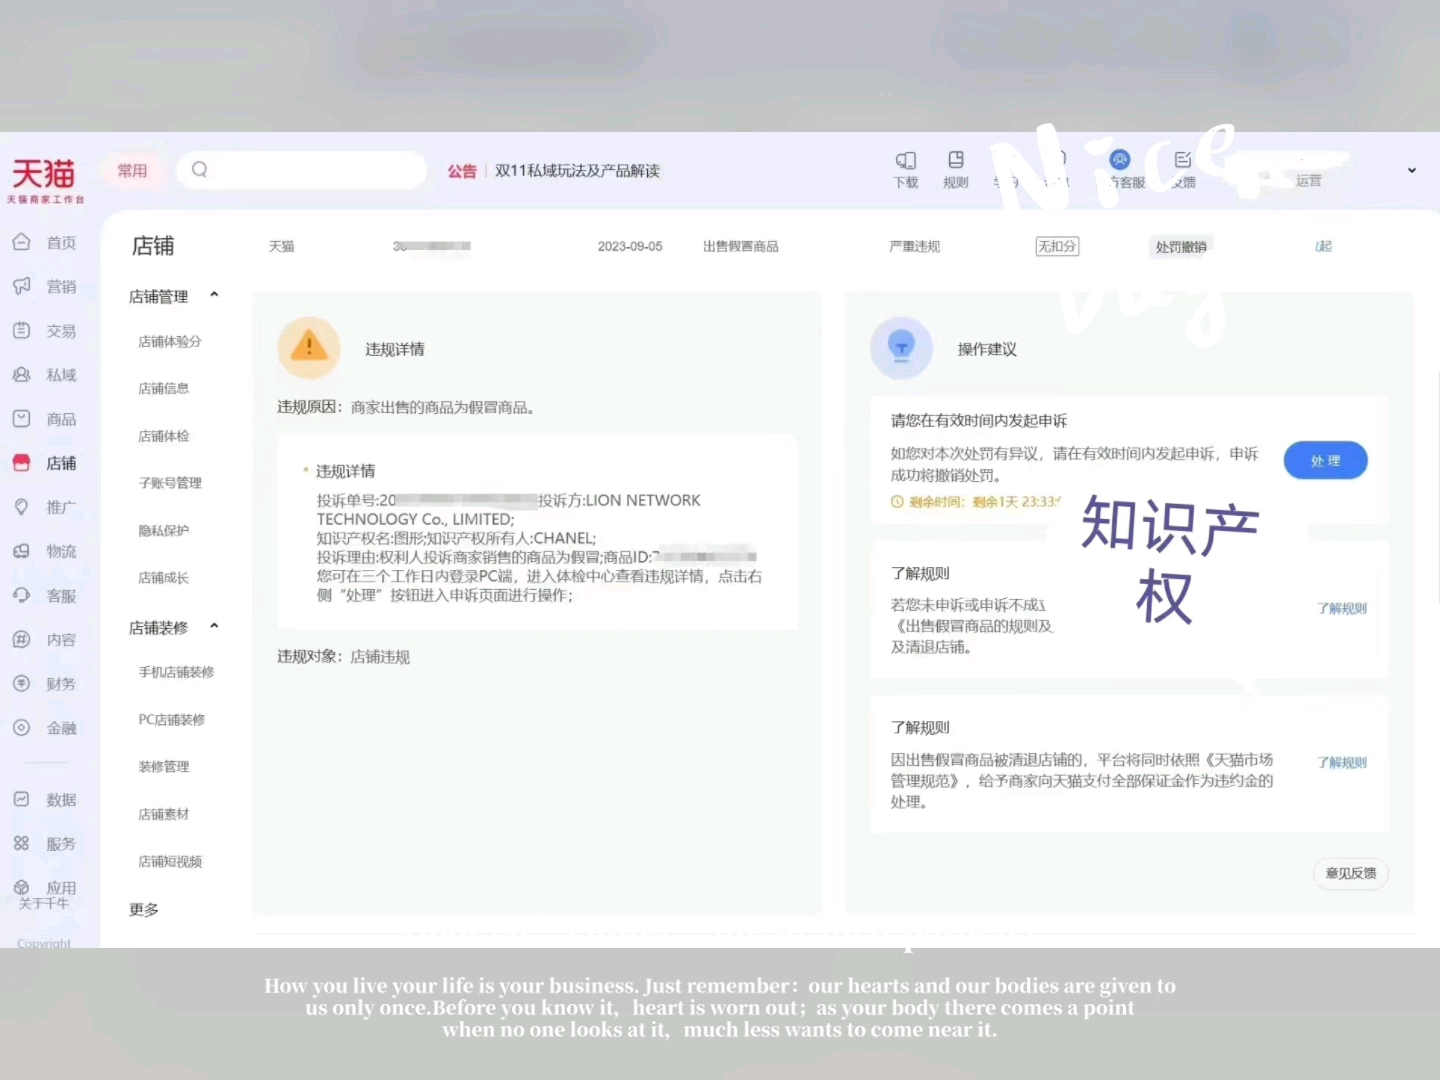The width and height of the screenshot is (1440, 1080).
Task: Click the orange warning icon beside 违规详情
Action: click(309, 347)
